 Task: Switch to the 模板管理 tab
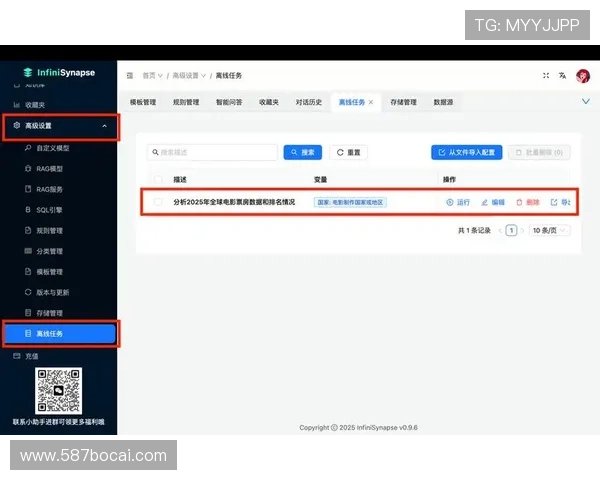pyautogui.click(x=143, y=102)
